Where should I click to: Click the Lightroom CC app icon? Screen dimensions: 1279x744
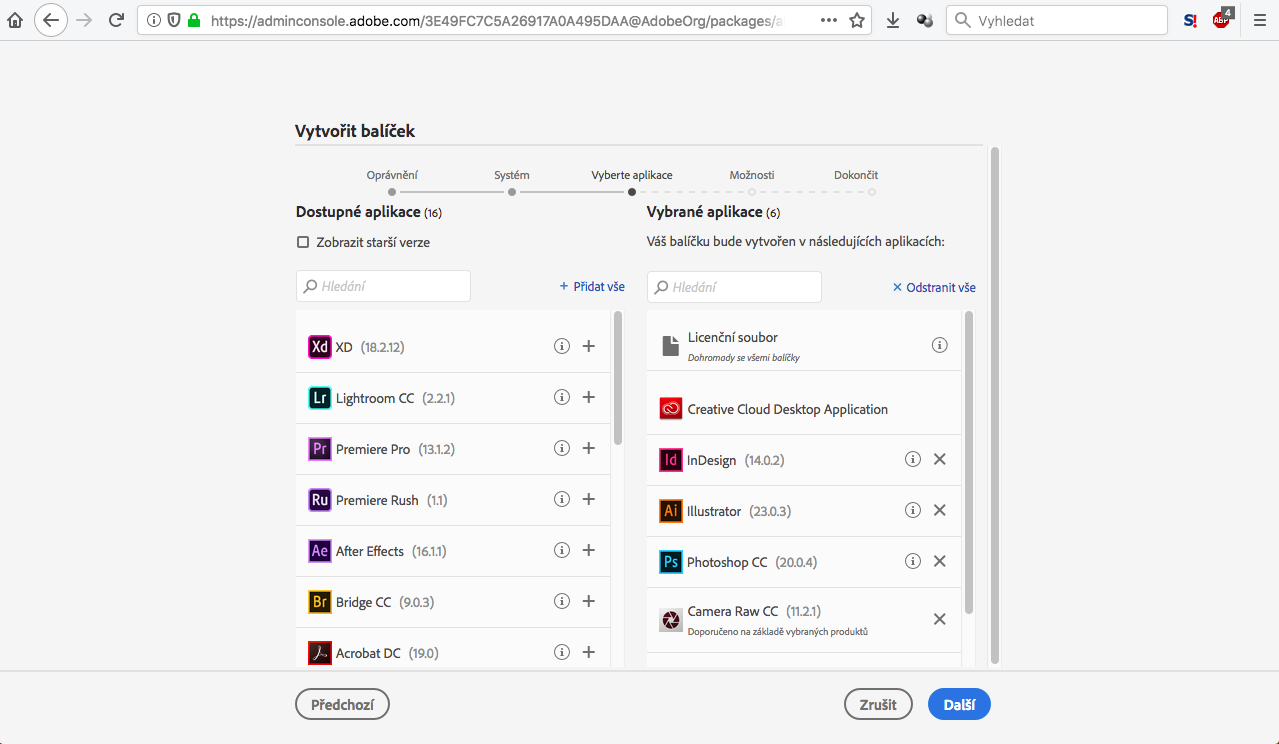pos(320,398)
